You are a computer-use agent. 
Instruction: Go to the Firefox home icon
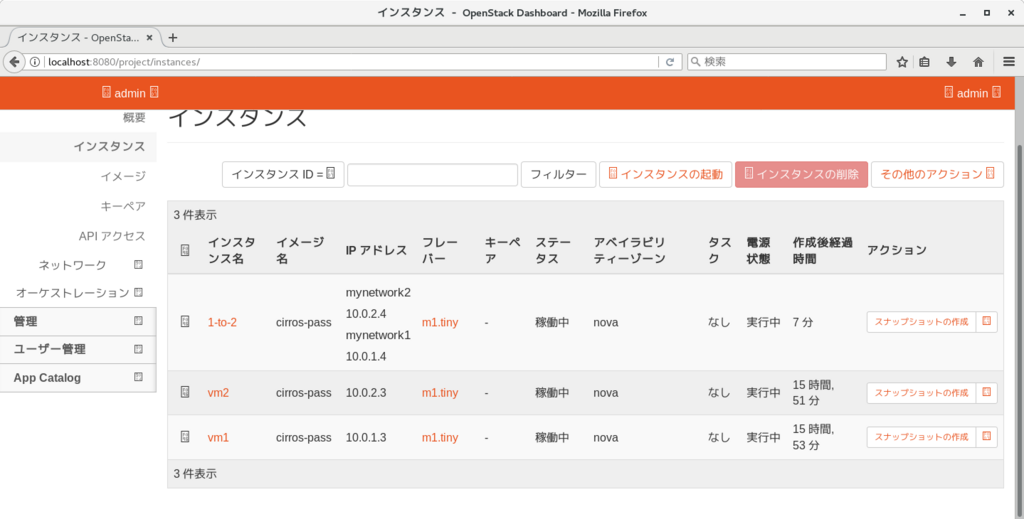click(x=978, y=62)
